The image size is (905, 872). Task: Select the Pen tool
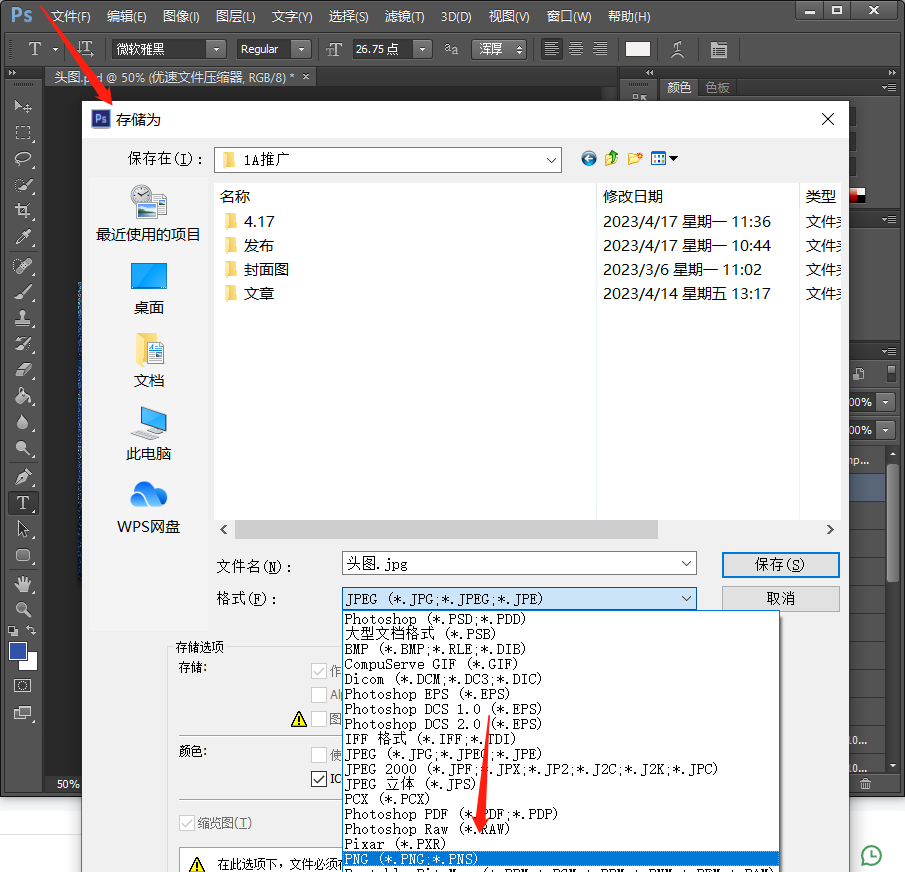point(23,477)
